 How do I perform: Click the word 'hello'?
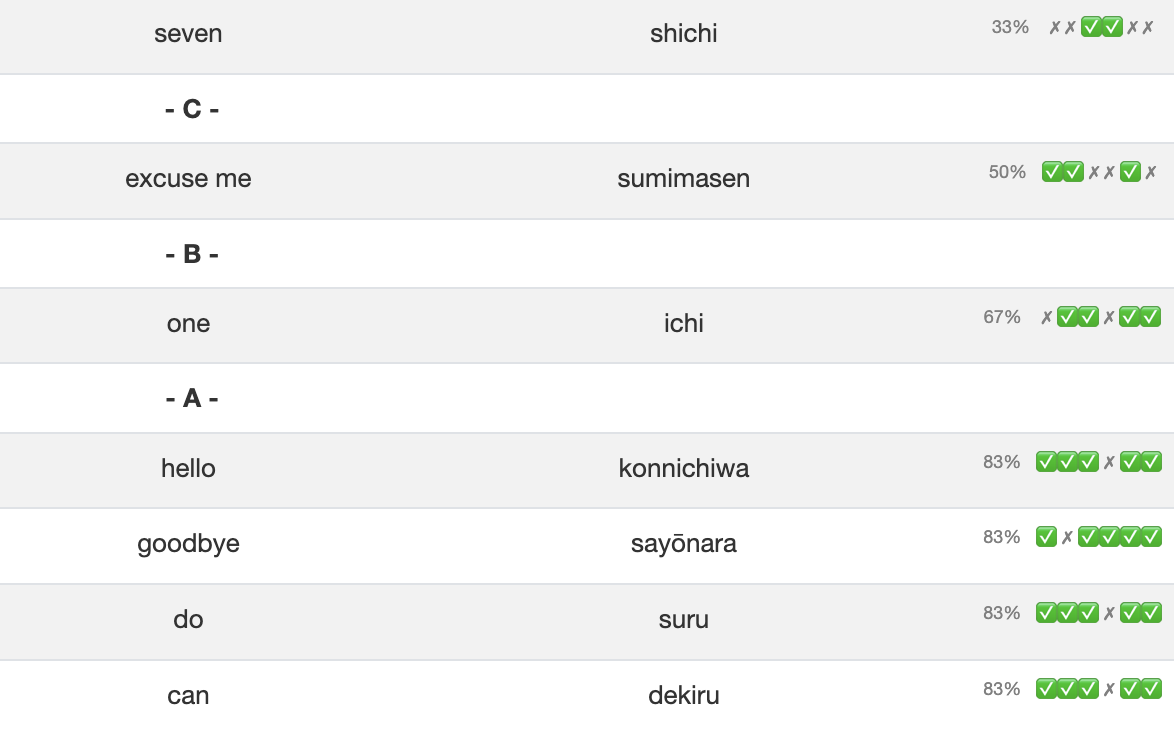tap(188, 469)
